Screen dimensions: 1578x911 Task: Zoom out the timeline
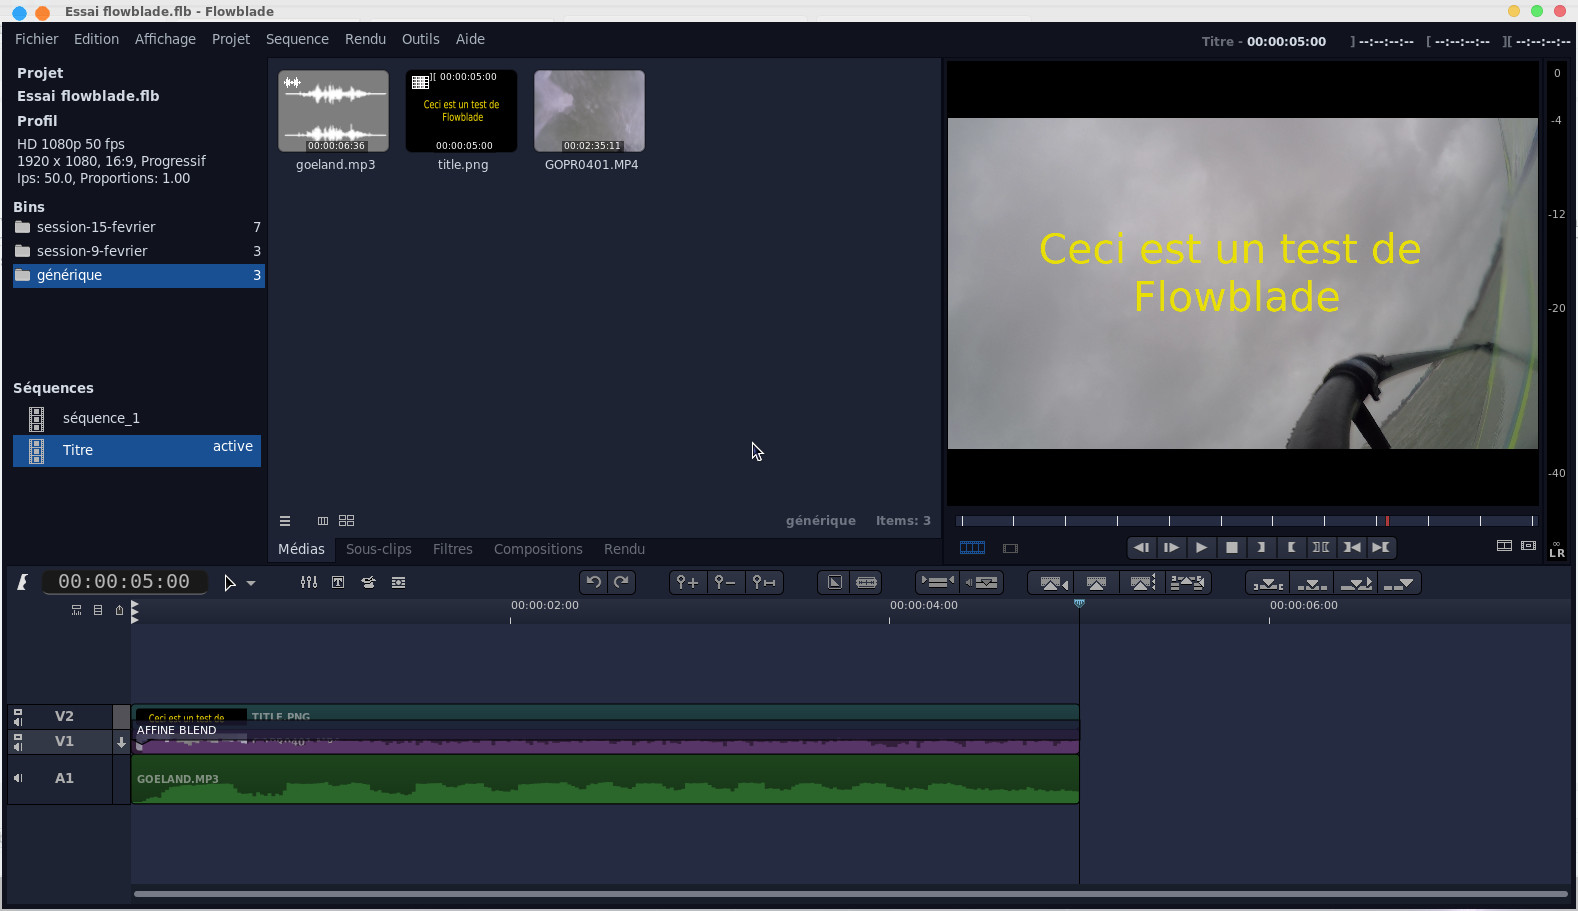tap(725, 582)
